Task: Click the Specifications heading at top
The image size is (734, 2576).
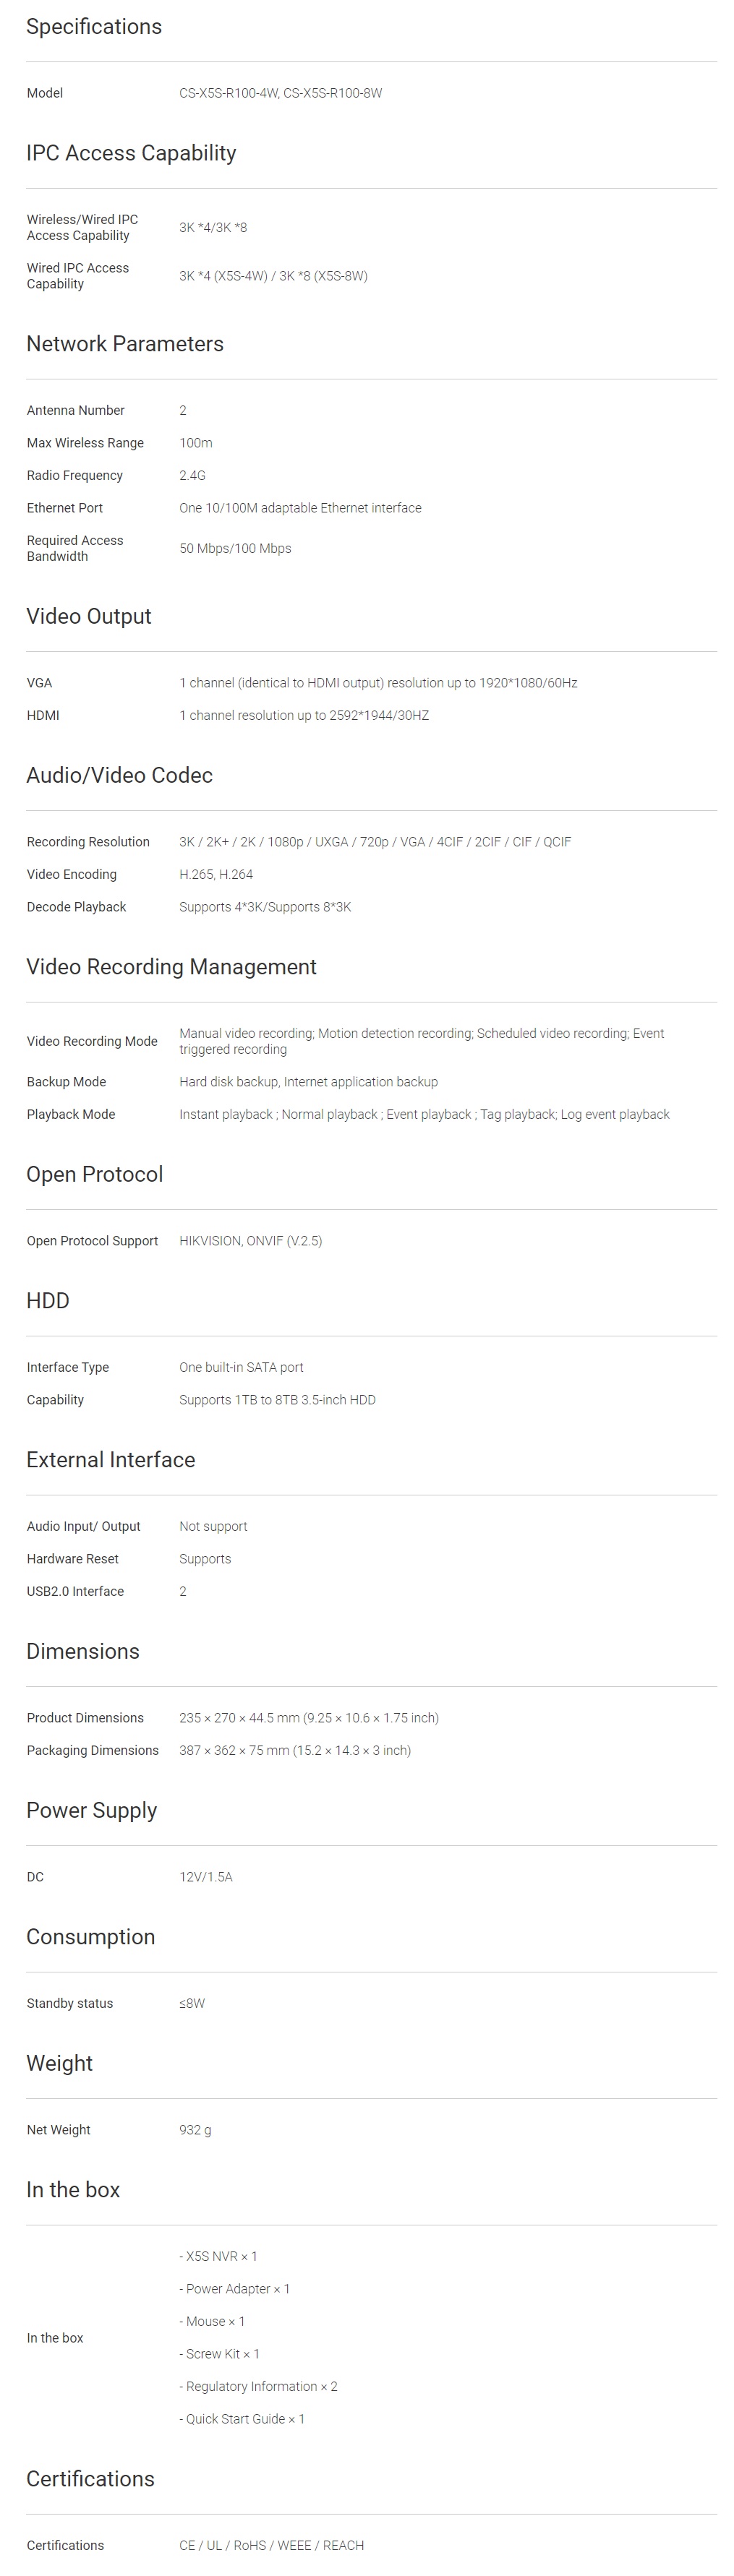Action: pos(94,27)
